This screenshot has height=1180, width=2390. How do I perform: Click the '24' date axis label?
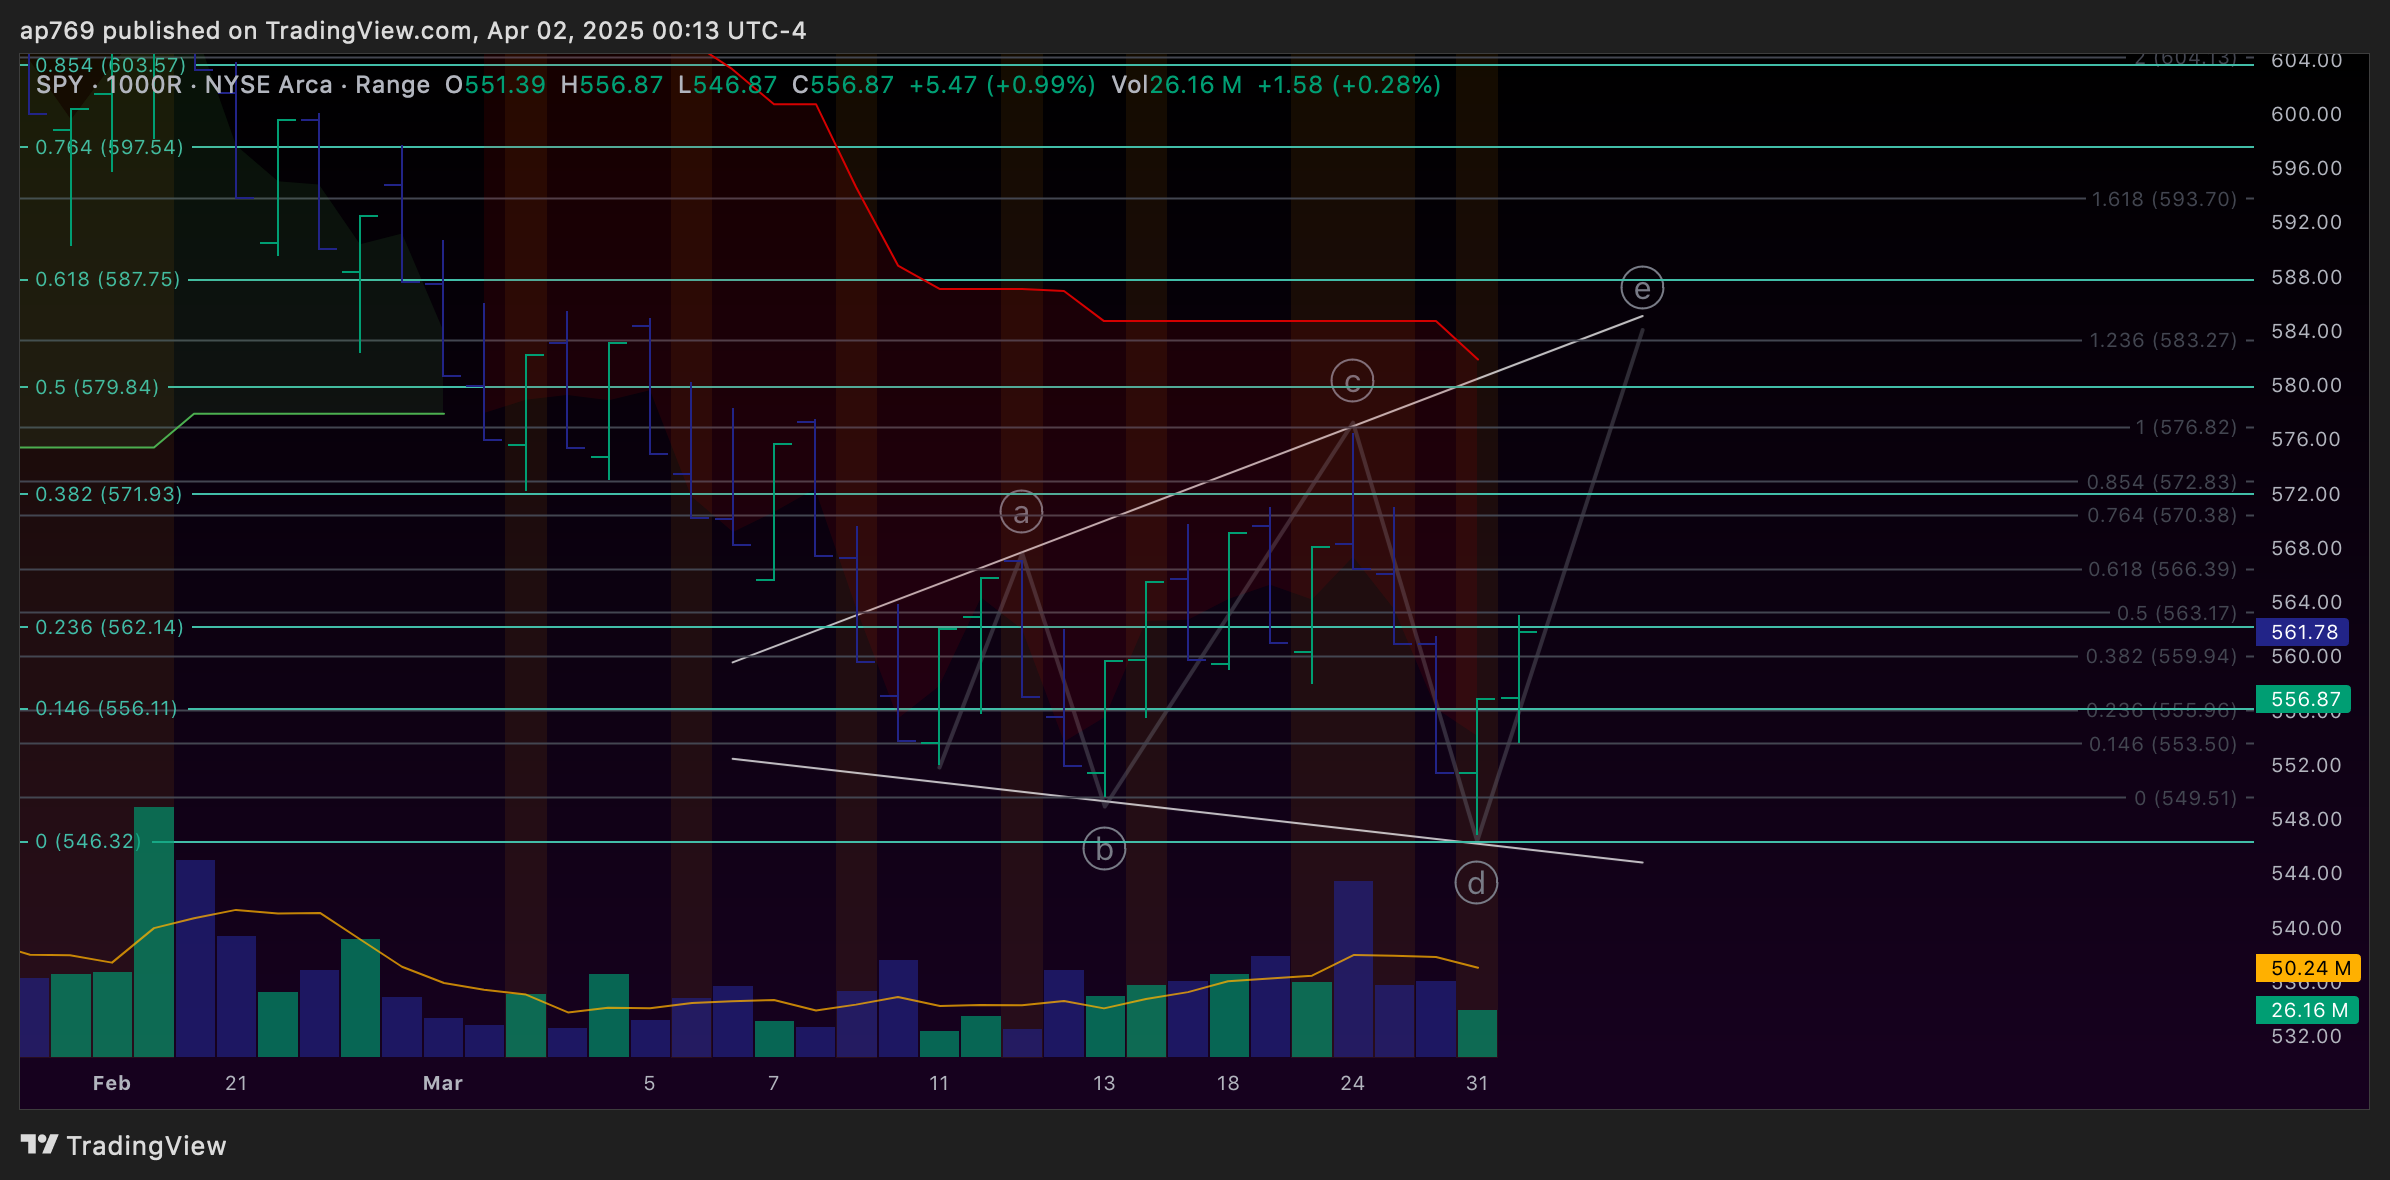click(1352, 1083)
